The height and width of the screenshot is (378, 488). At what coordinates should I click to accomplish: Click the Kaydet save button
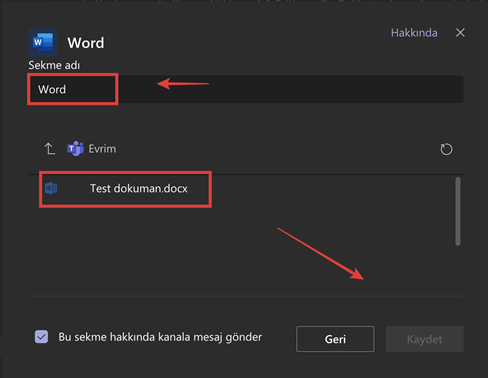(x=424, y=339)
